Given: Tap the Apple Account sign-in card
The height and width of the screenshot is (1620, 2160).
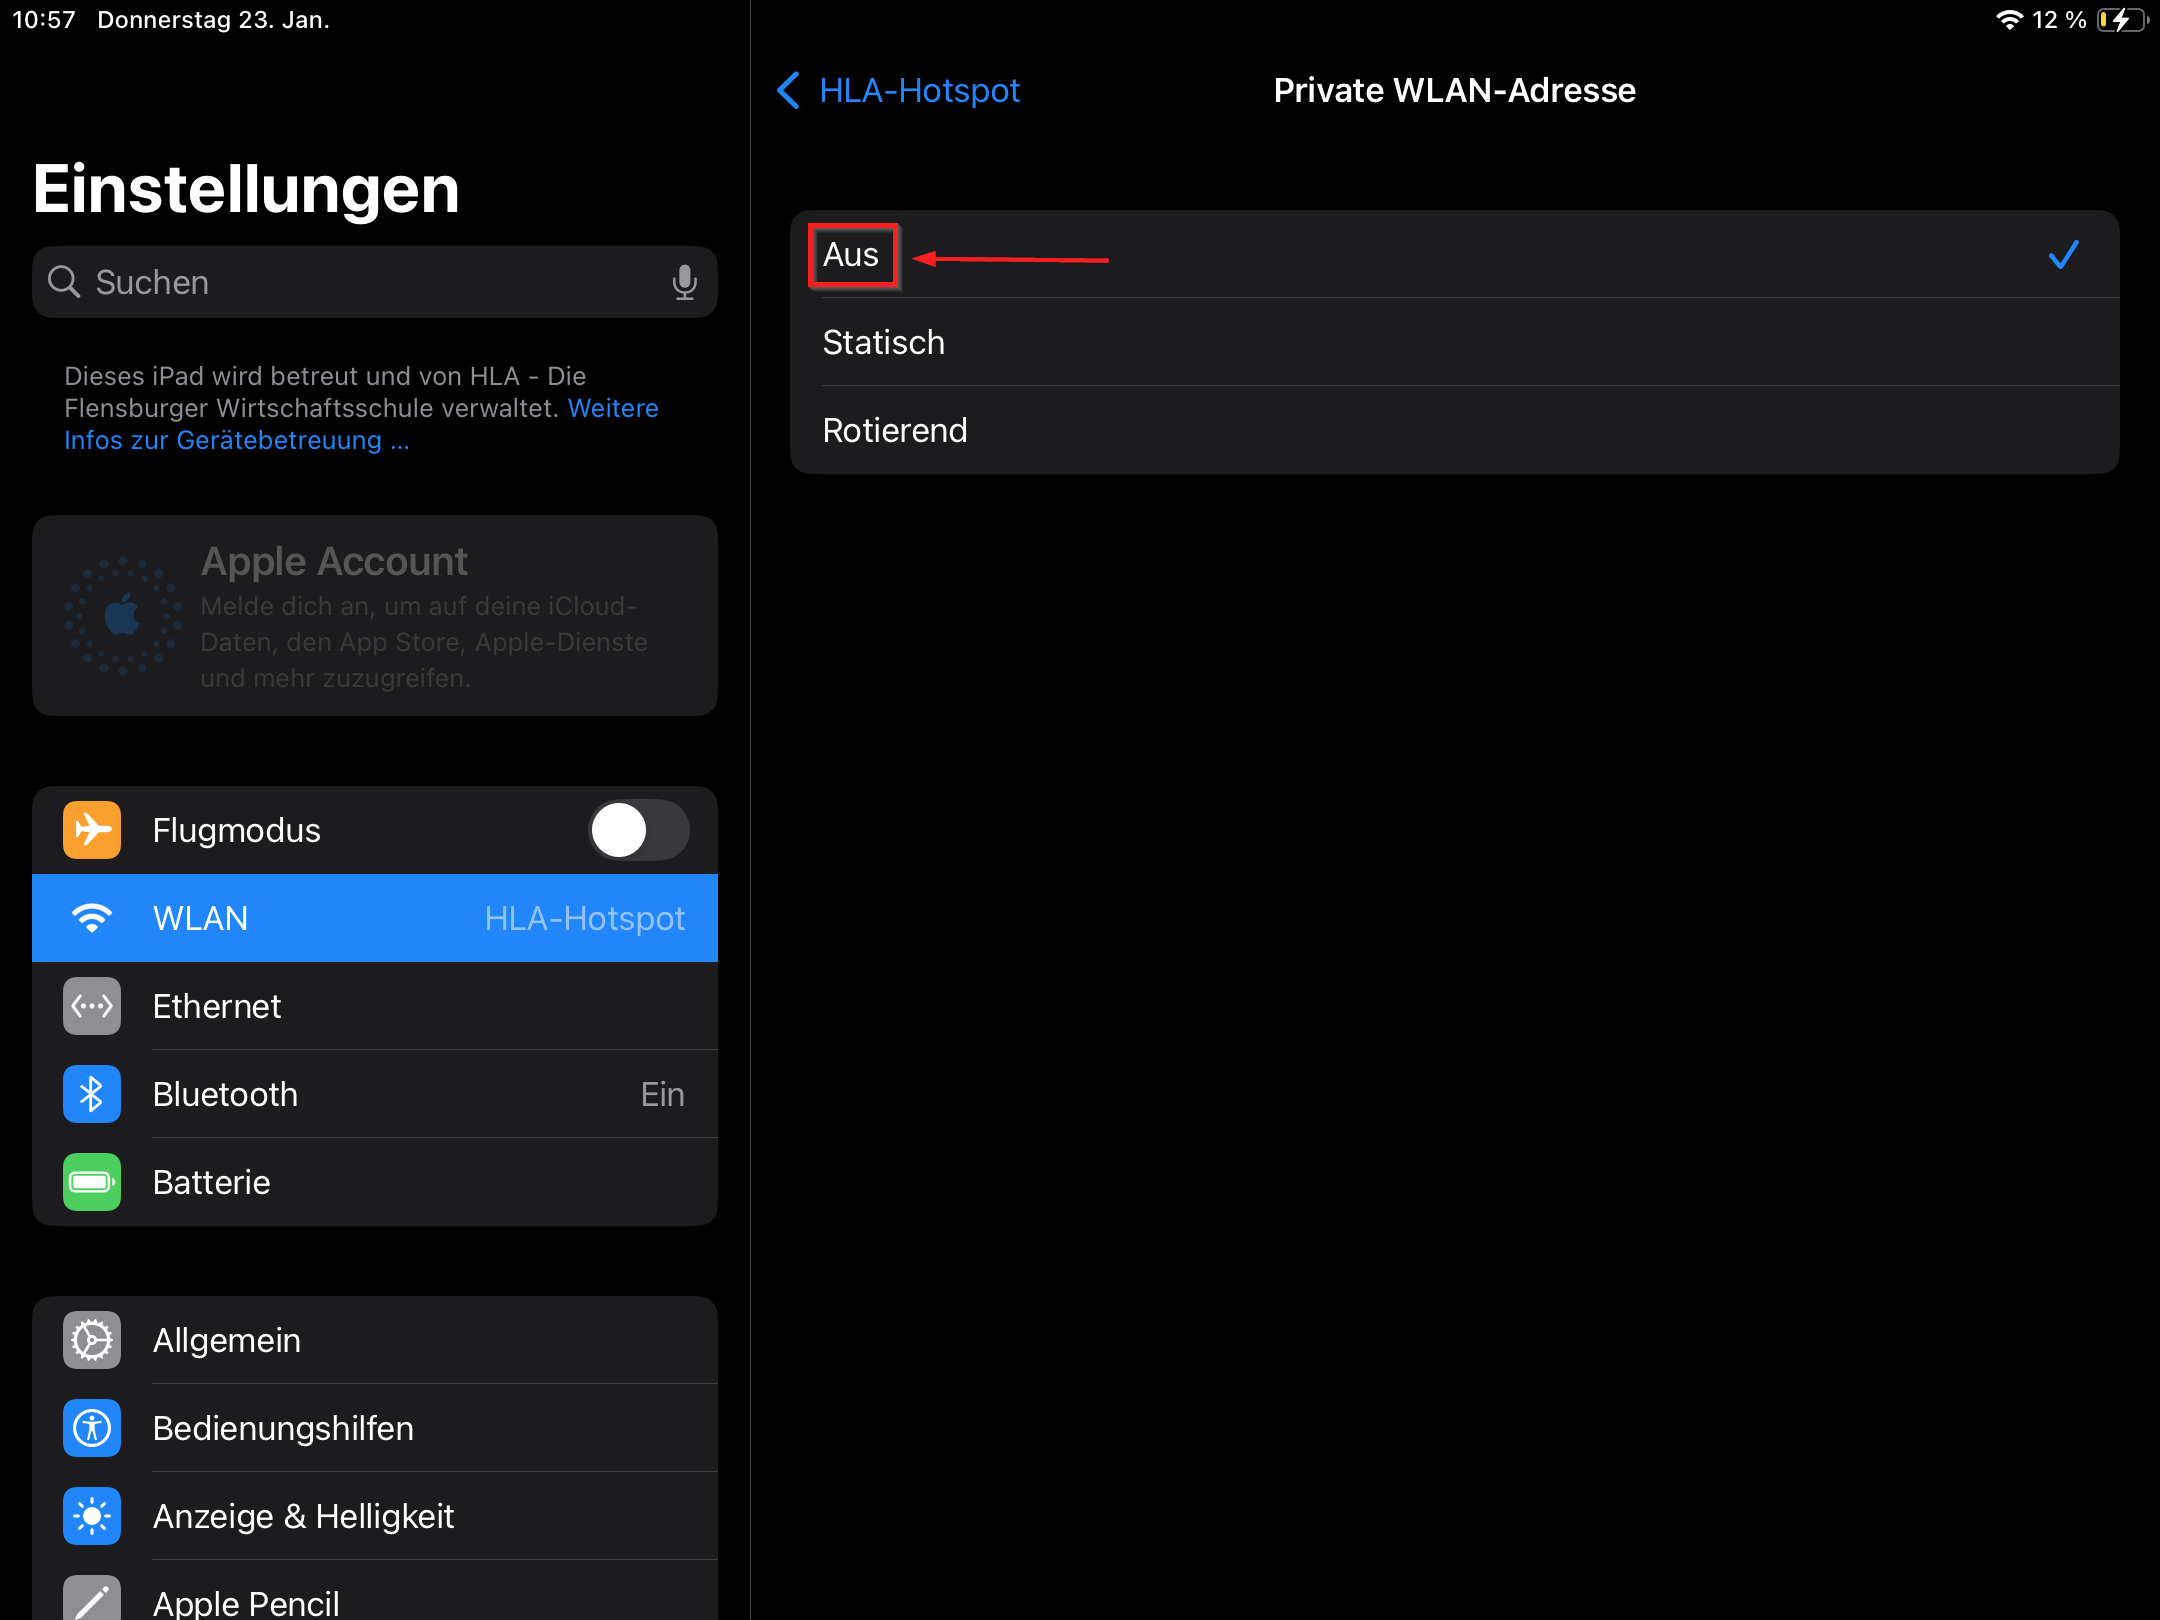Looking at the screenshot, I should (x=375, y=615).
